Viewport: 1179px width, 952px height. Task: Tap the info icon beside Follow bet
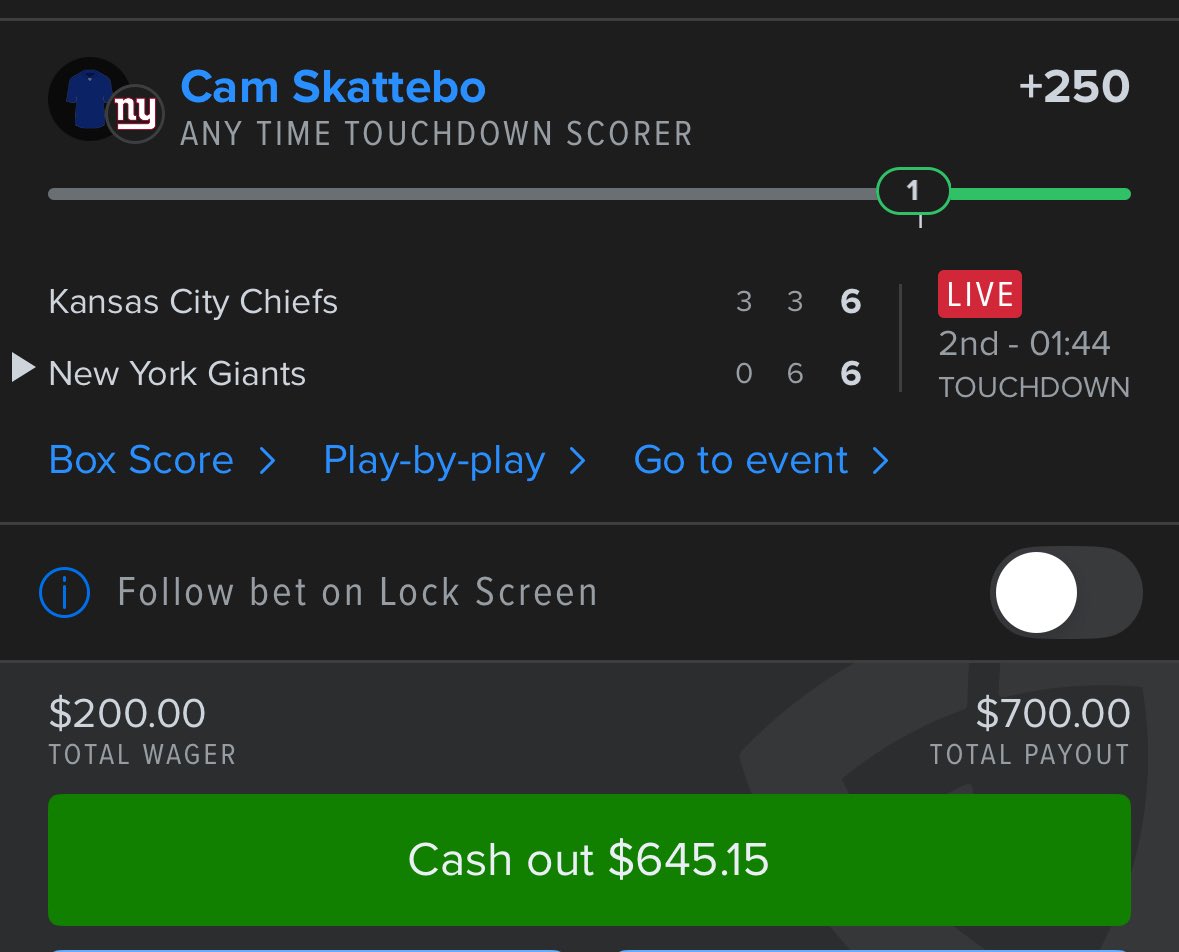pos(65,593)
